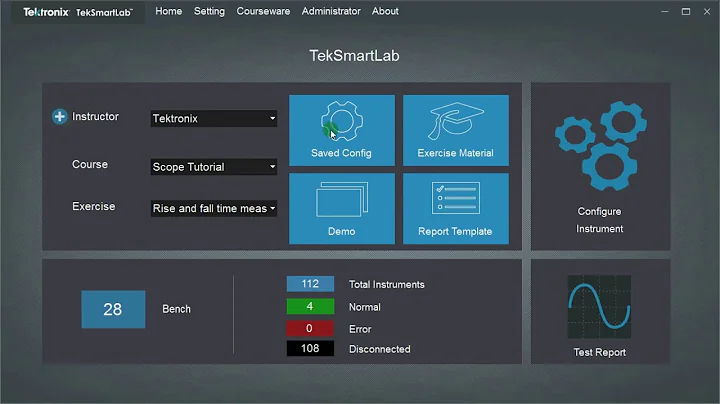Maximize the TekSmartLab window
This screenshot has height=404, width=720.
[x=686, y=11]
